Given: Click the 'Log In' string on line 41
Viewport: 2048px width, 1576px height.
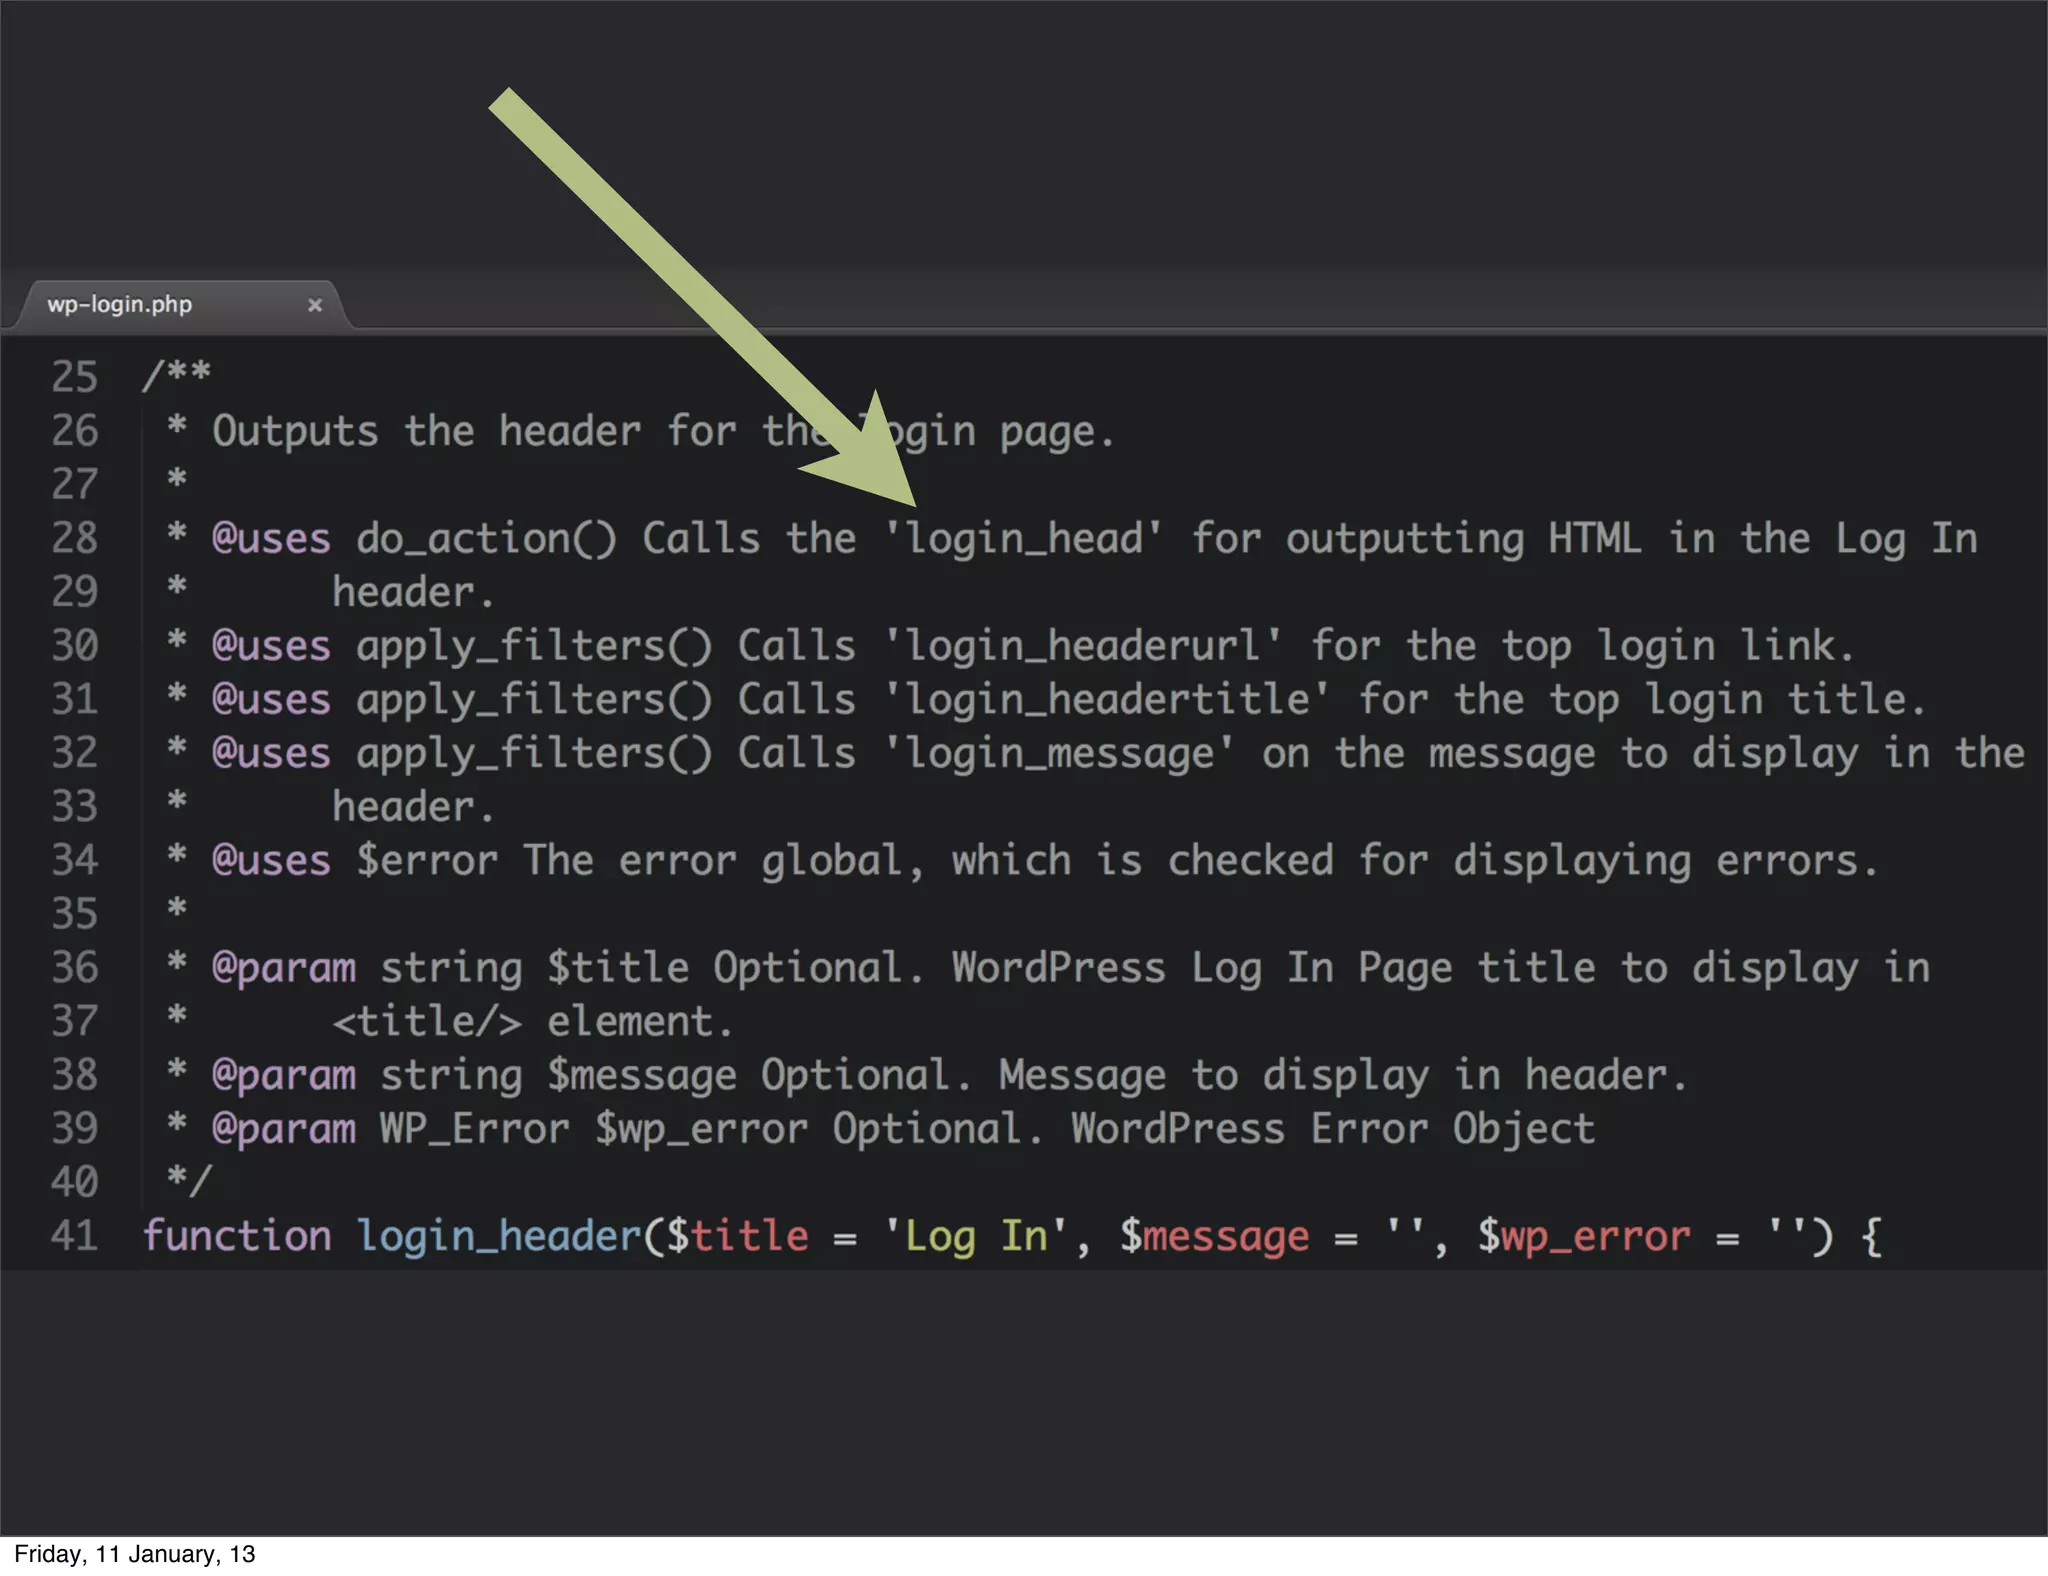Looking at the screenshot, I should pyautogui.click(x=976, y=1236).
